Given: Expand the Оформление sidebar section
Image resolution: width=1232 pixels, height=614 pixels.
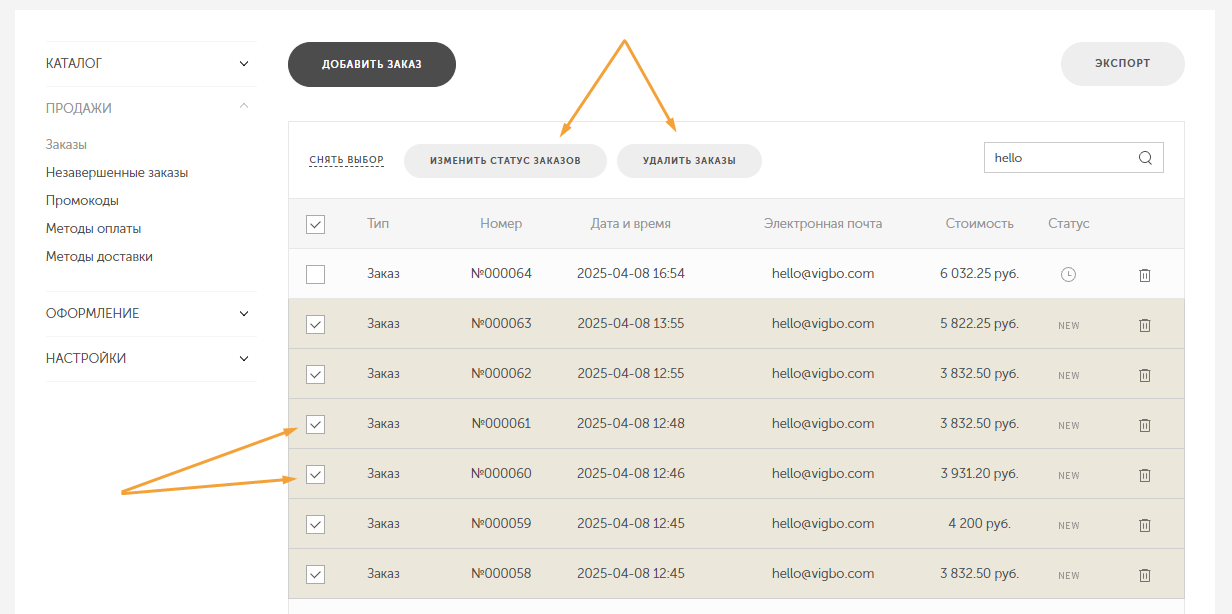Looking at the screenshot, I should (150, 314).
